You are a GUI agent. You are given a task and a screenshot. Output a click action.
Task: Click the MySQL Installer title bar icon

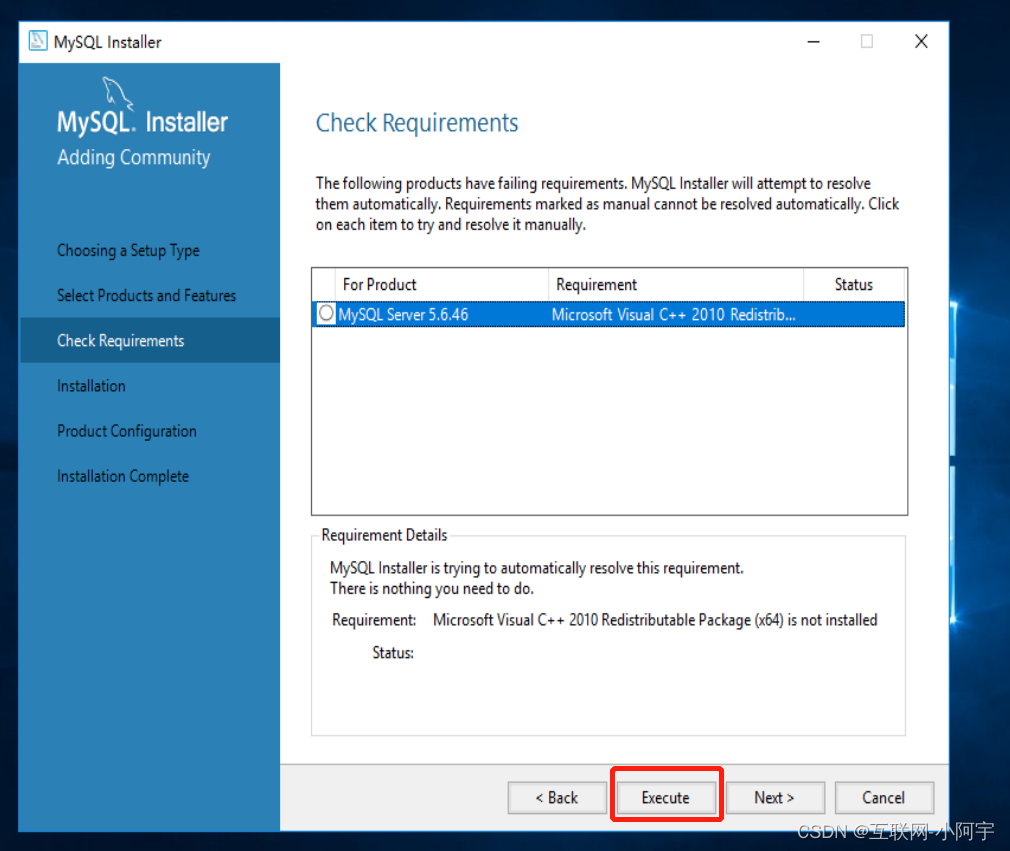pos(37,41)
